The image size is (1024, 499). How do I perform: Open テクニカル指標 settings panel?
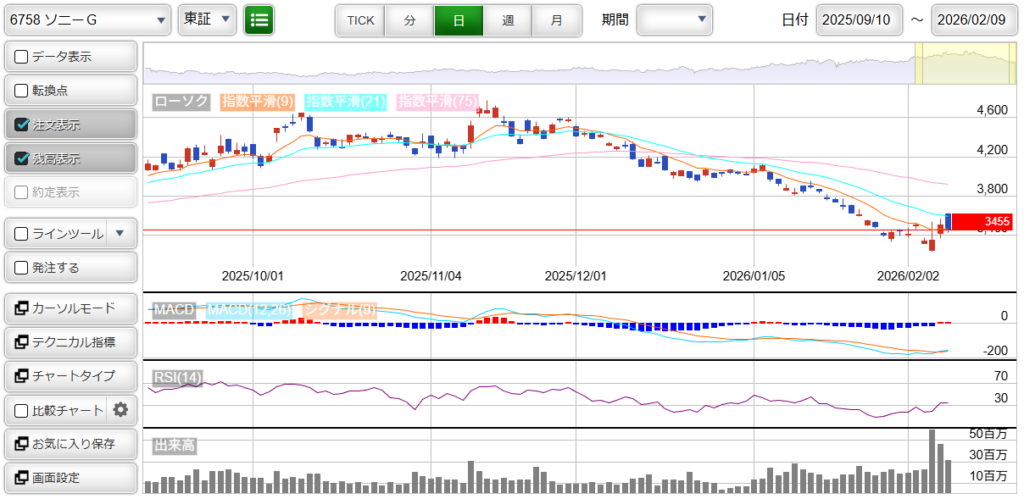[70, 342]
